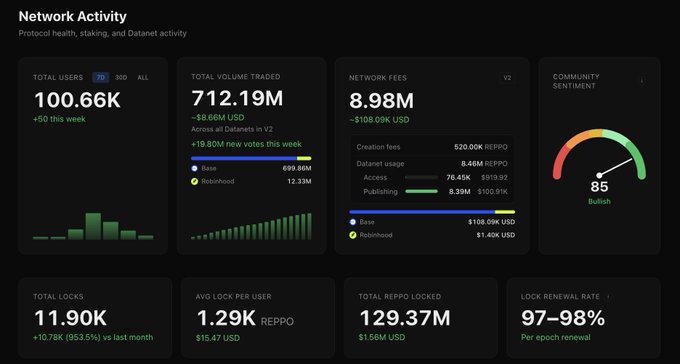Click the '~$8.66M USD' text
This screenshot has height=364, width=680.
(218, 118)
